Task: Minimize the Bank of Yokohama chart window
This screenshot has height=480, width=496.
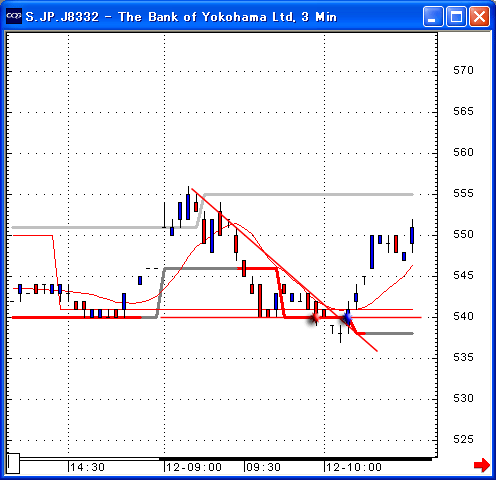Action: pos(433,16)
